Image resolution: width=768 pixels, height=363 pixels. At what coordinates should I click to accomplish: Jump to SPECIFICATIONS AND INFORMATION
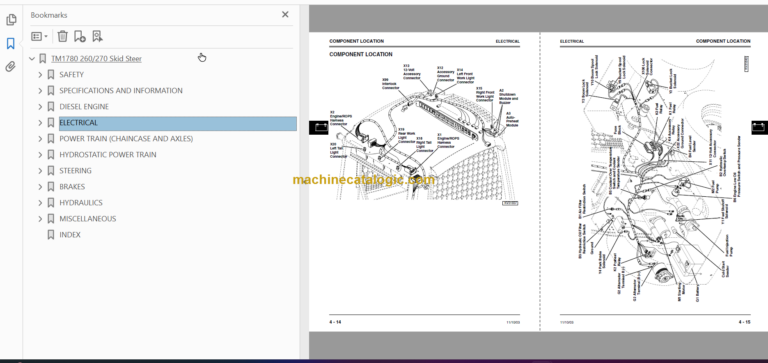click(121, 91)
